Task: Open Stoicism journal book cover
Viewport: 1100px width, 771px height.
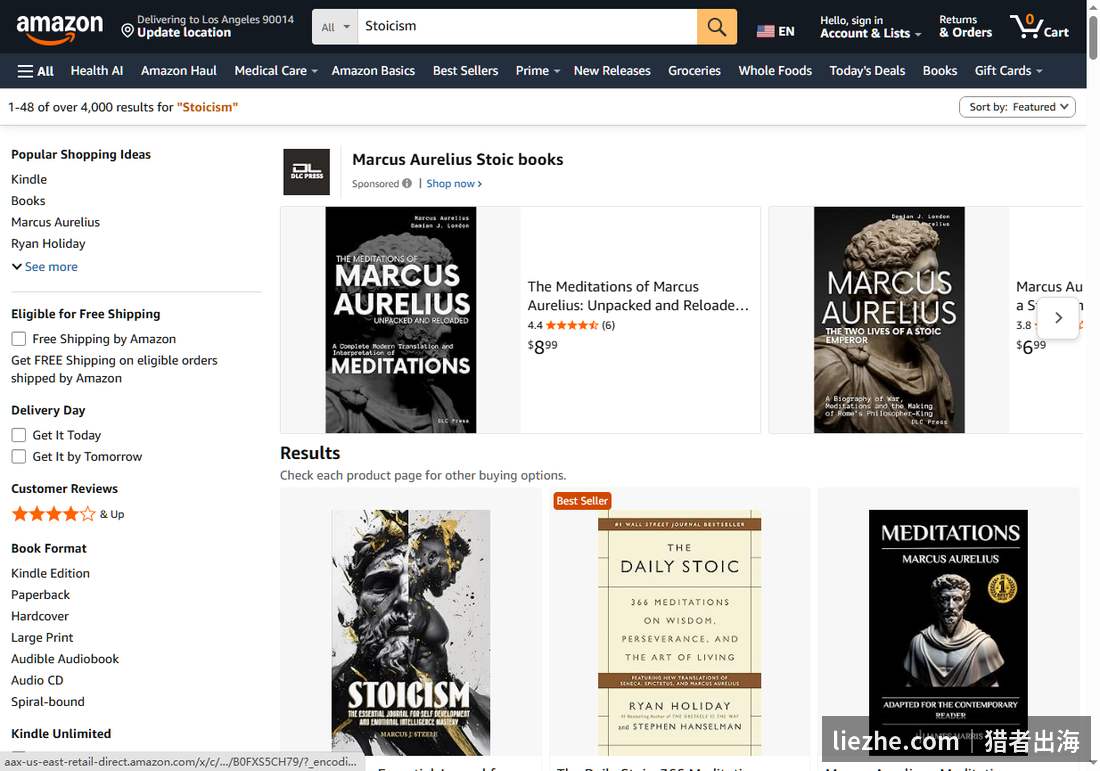Action: click(x=410, y=632)
